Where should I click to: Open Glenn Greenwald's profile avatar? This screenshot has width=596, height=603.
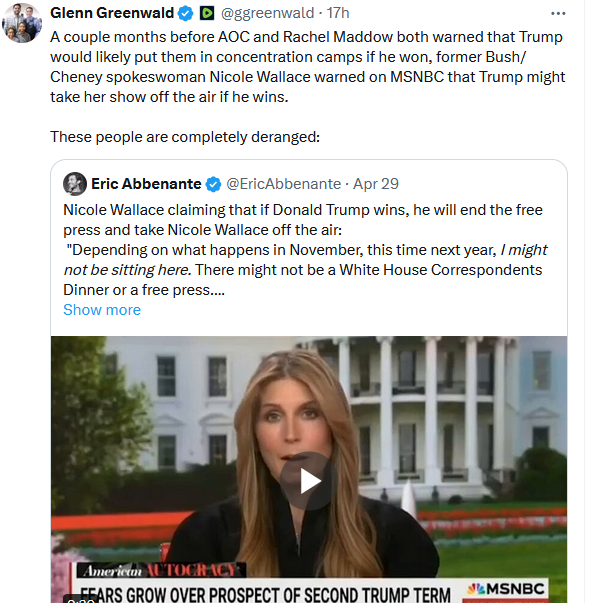pyautogui.click(x=22, y=23)
